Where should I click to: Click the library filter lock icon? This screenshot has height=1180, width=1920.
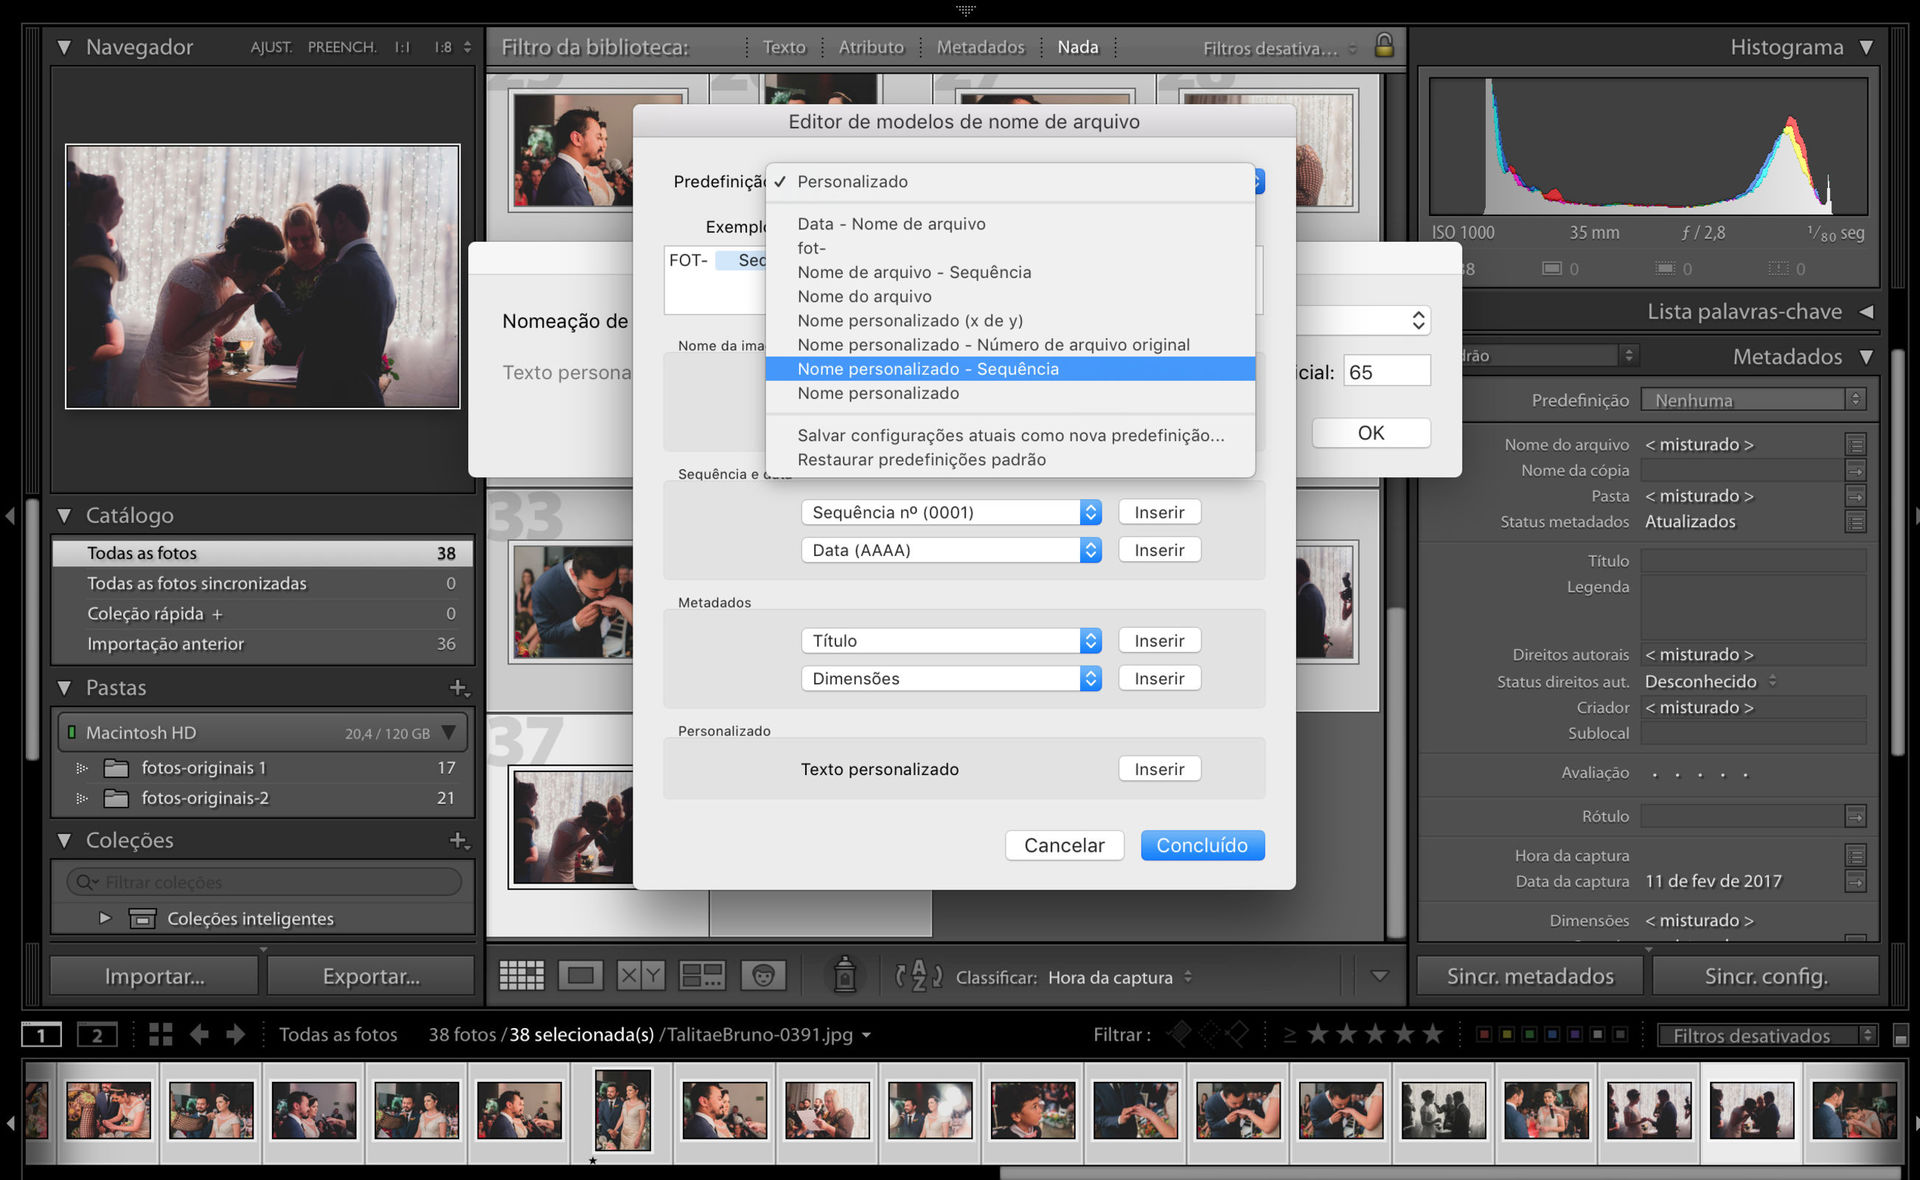coord(1384,45)
